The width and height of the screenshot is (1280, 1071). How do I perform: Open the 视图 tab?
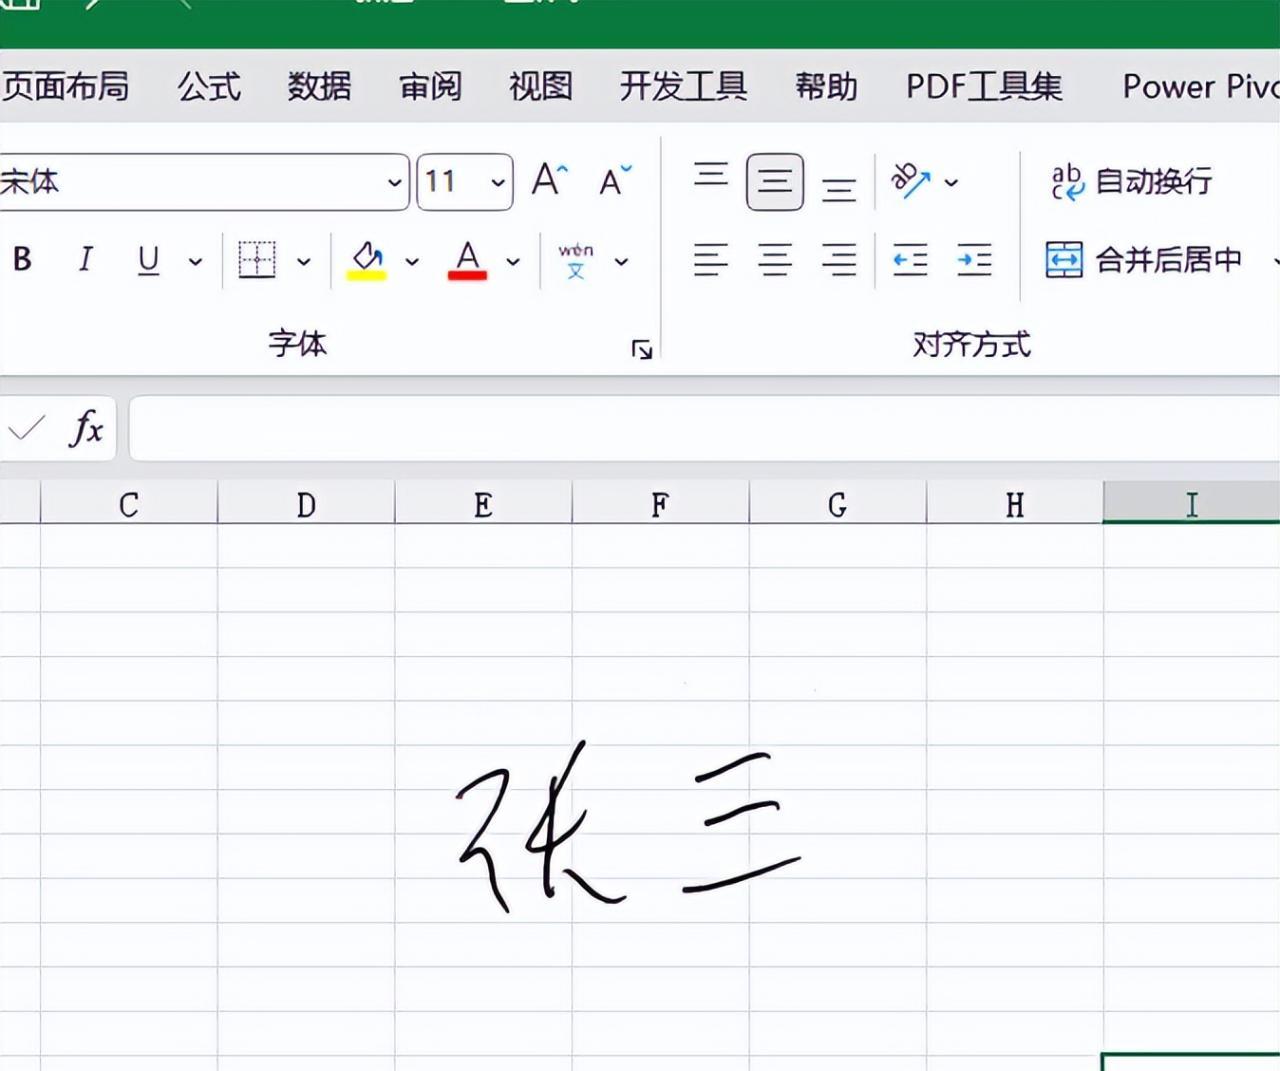540,86
